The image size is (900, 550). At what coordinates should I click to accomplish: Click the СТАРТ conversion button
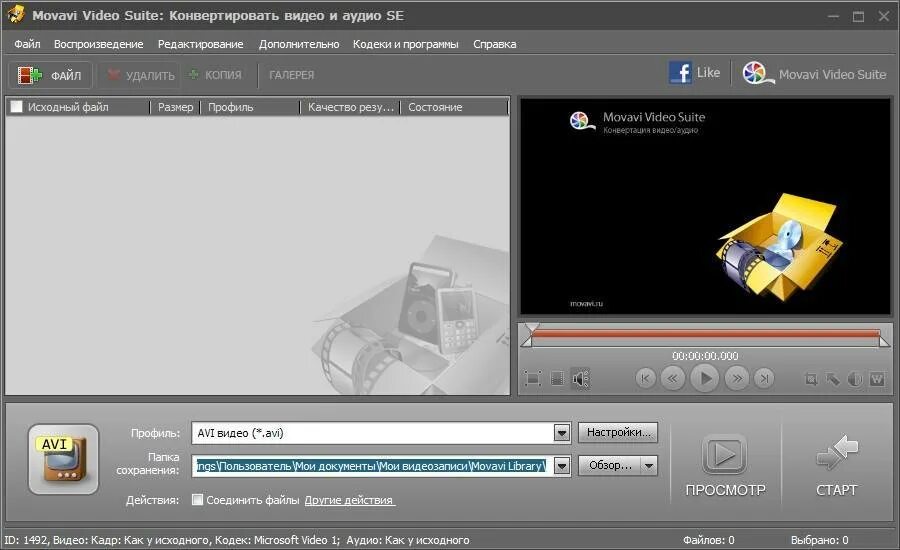point(837,465)
